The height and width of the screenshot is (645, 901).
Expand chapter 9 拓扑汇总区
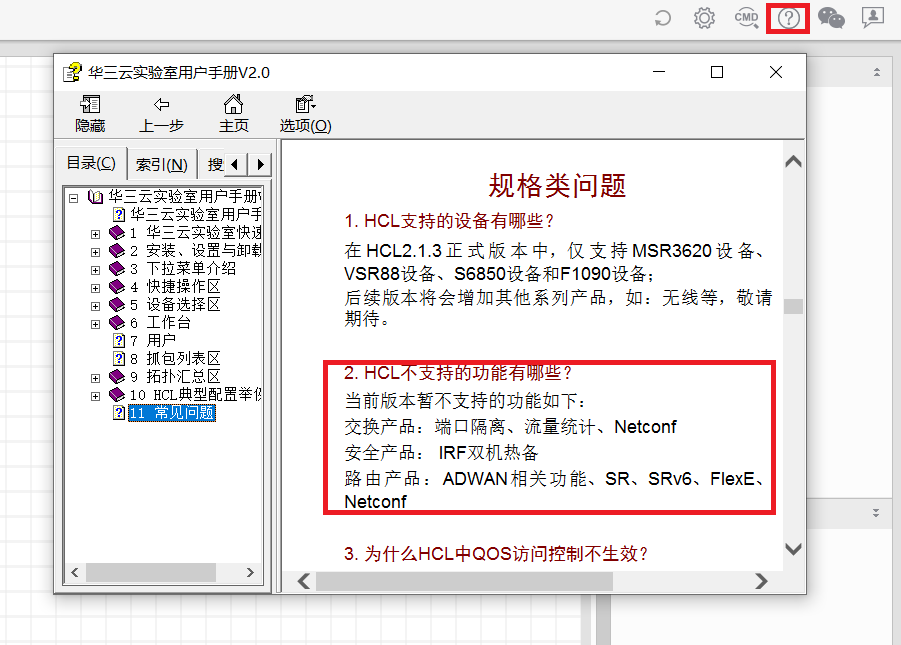(x=95, y=378)
